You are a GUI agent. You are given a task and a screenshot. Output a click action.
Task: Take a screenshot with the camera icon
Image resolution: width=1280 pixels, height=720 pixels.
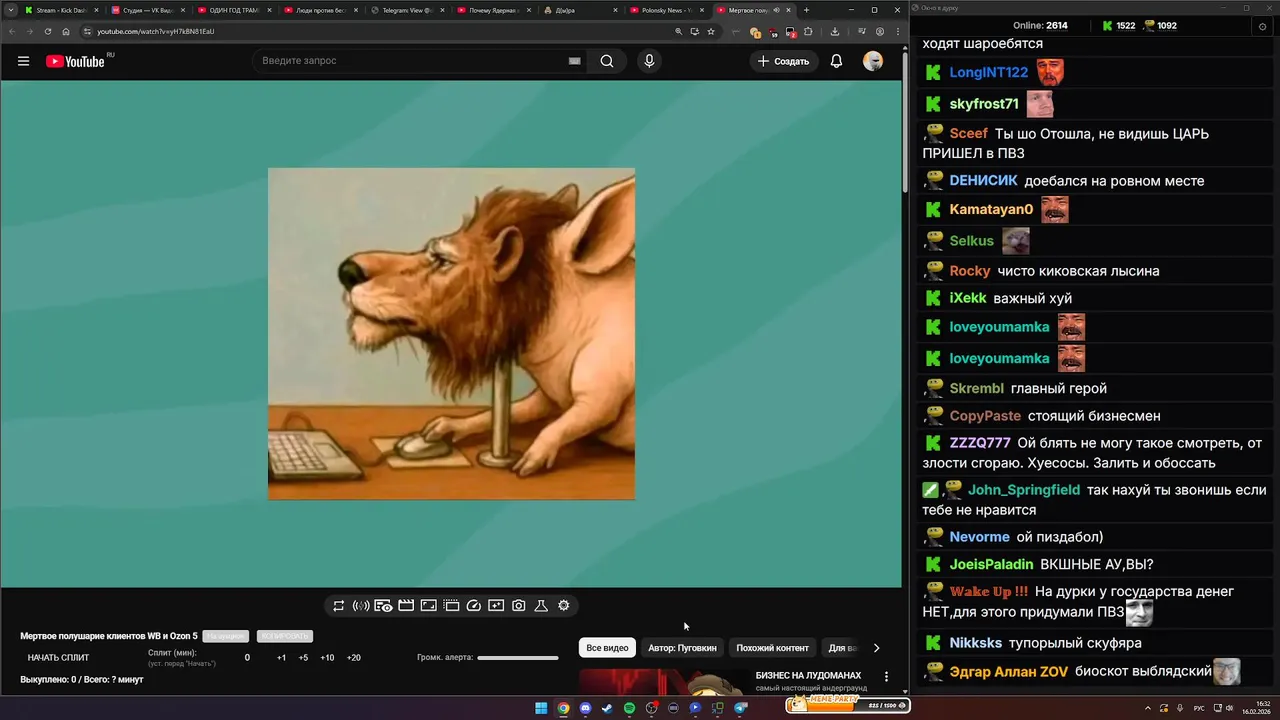[x=519, y=606]
